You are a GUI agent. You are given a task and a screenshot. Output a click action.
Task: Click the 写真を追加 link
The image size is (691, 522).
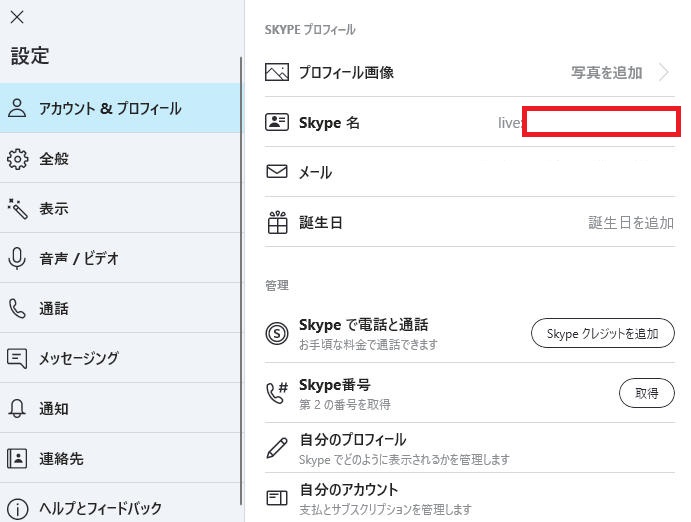point(606,72)
